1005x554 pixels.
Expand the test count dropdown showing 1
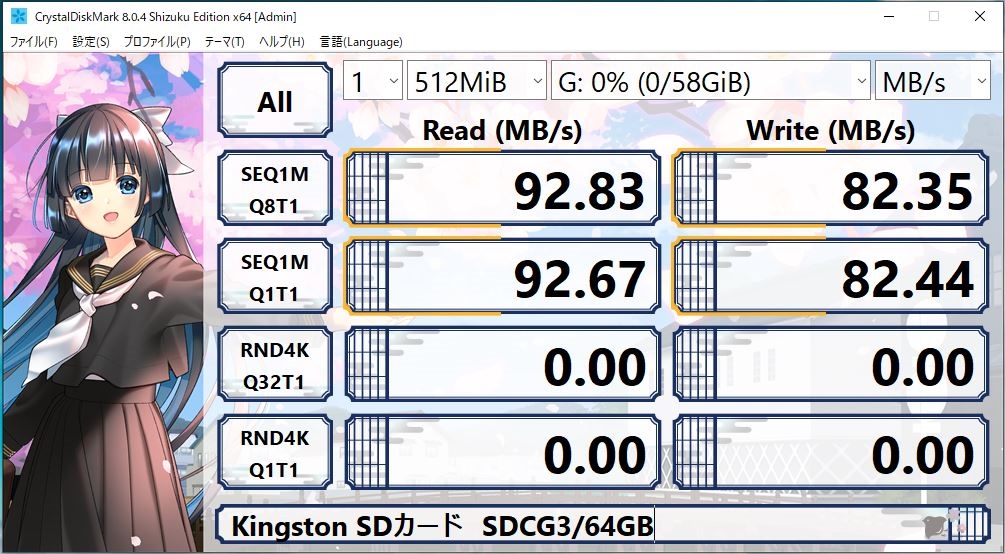373,81
